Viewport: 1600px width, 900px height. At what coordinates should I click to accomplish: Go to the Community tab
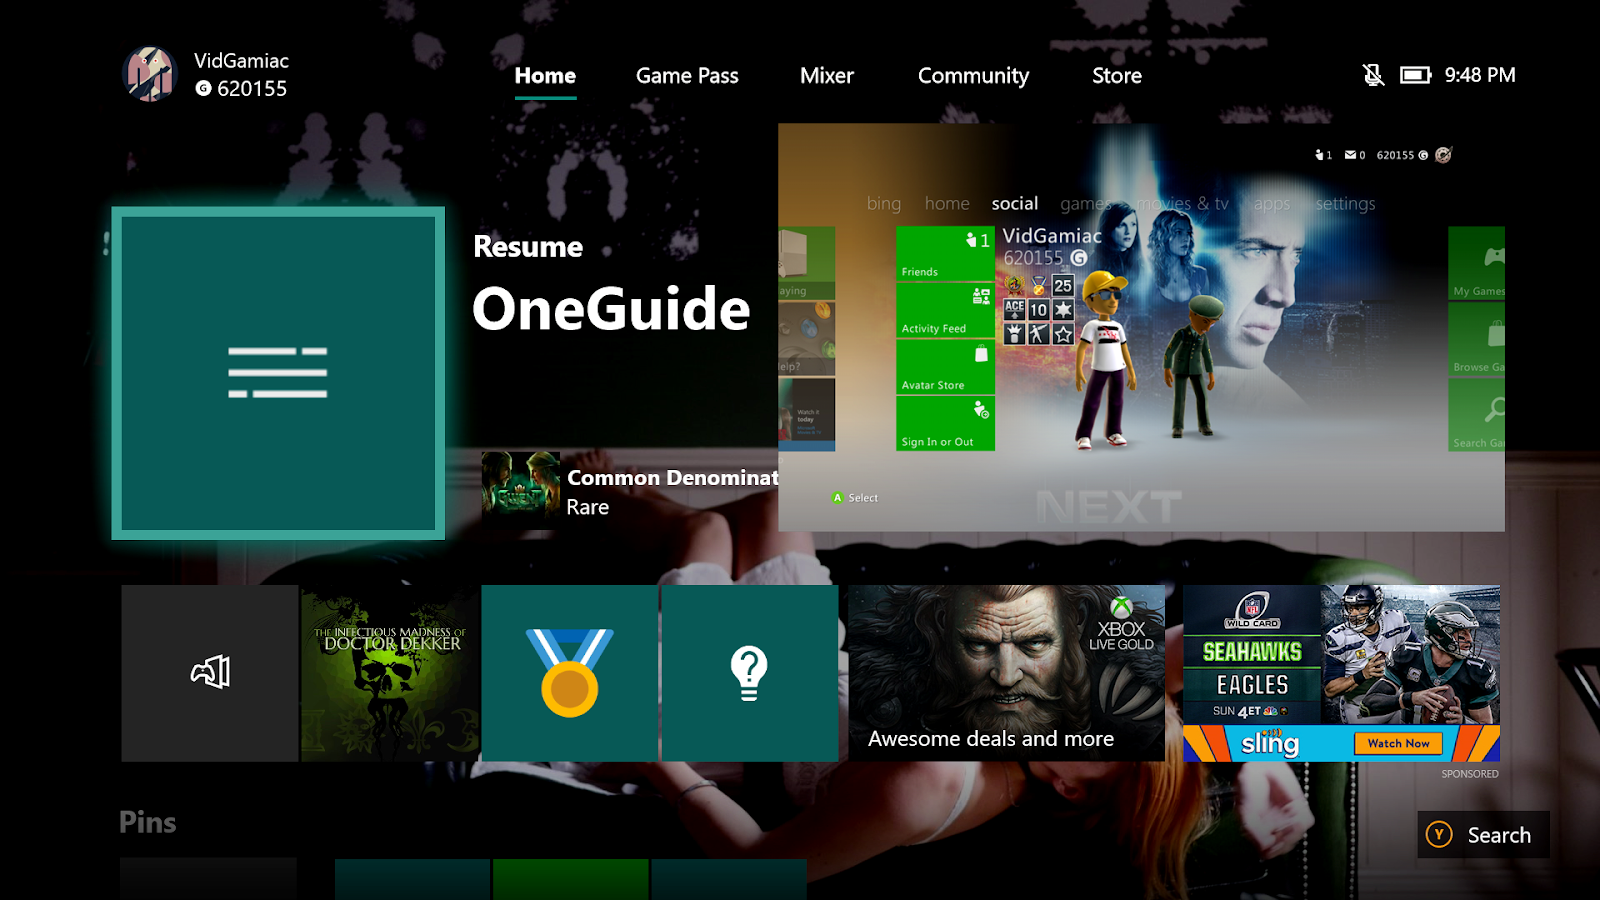coord(973,76)
